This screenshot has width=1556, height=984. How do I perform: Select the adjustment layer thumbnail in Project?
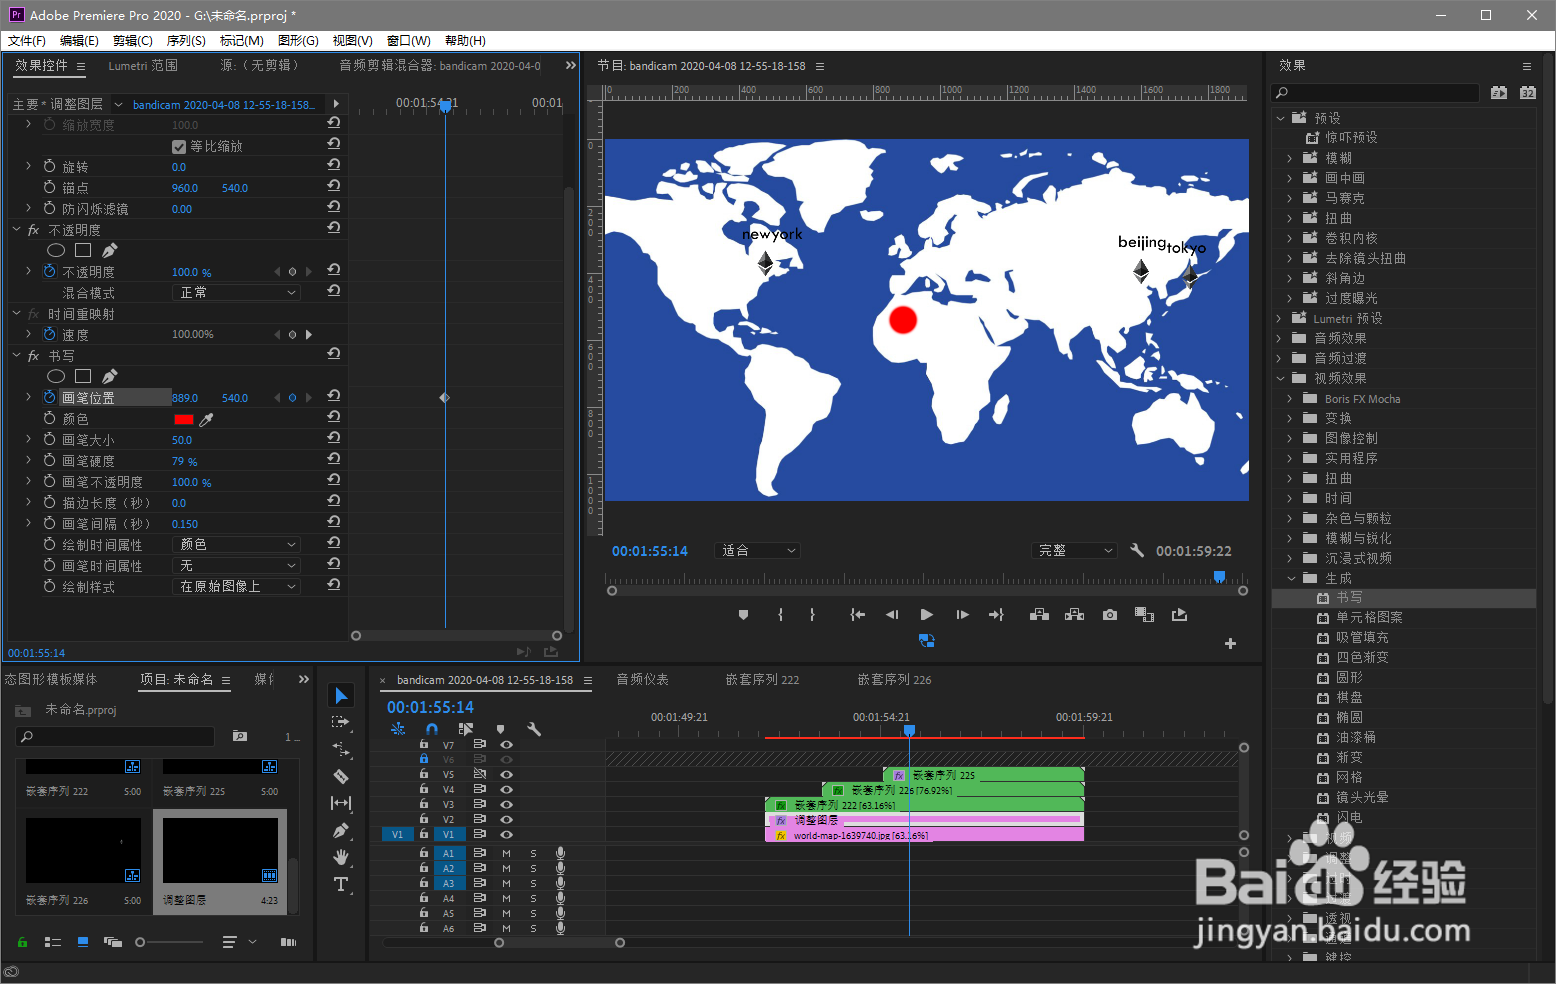click(220, 850)
